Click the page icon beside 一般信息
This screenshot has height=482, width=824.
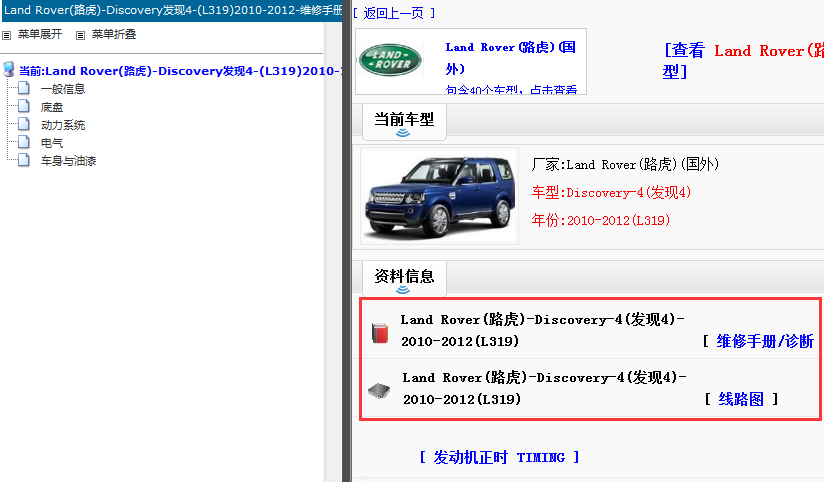(x=24, y=88)
